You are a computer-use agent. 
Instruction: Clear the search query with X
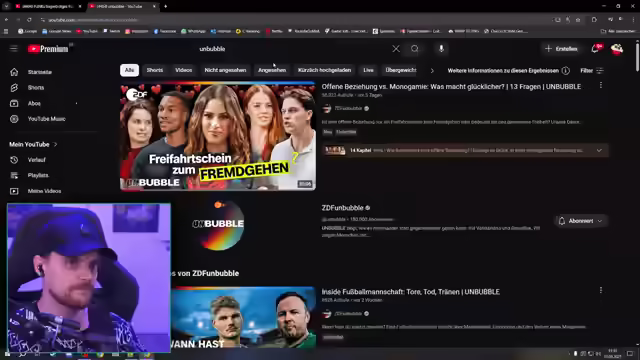click(396, 49)
